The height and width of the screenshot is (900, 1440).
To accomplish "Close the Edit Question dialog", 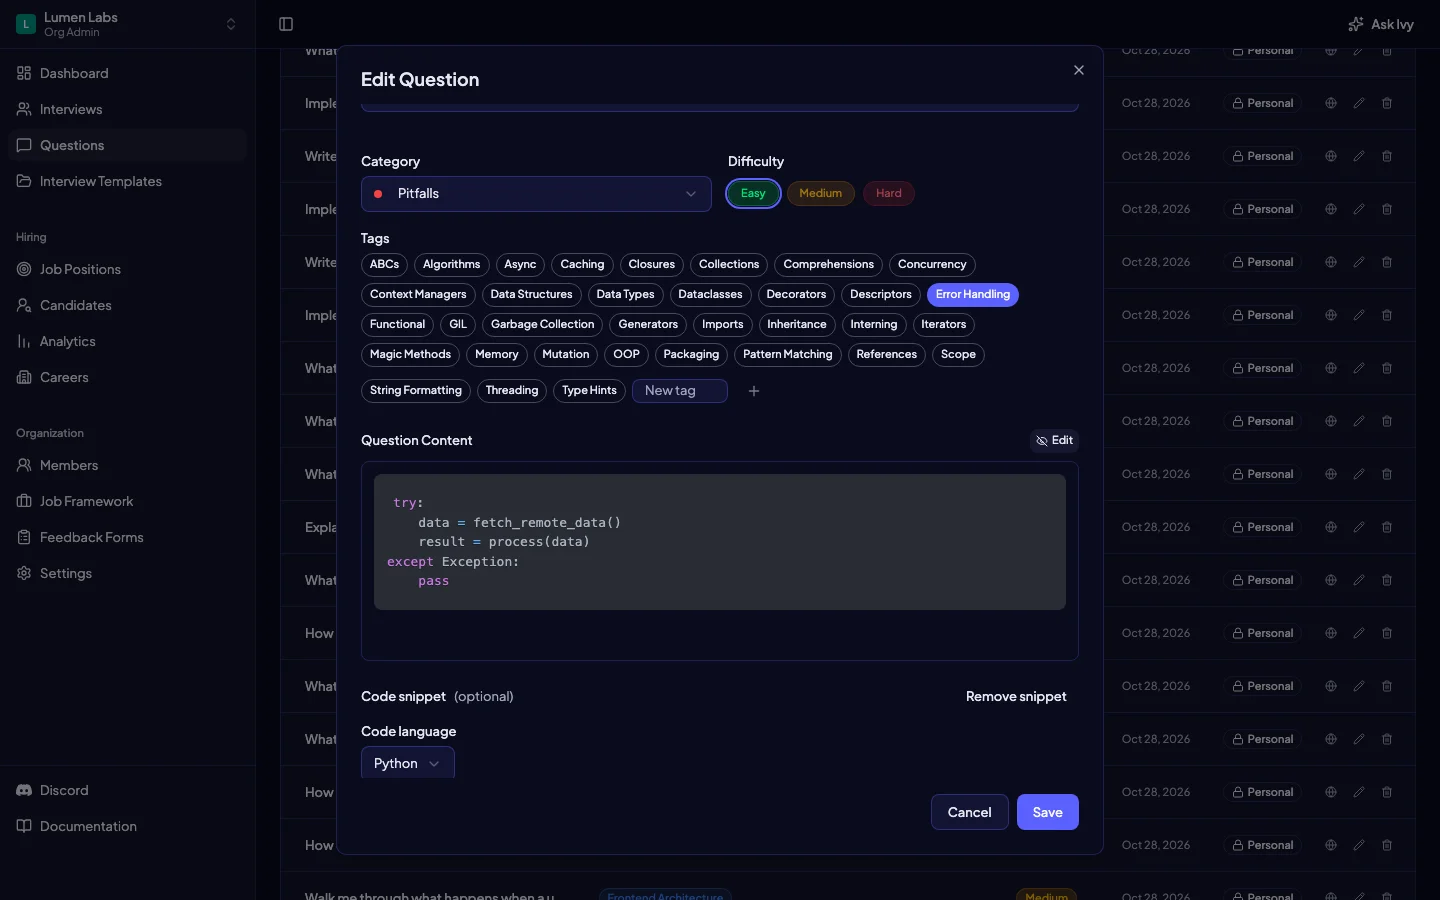I will point(1078,70).
